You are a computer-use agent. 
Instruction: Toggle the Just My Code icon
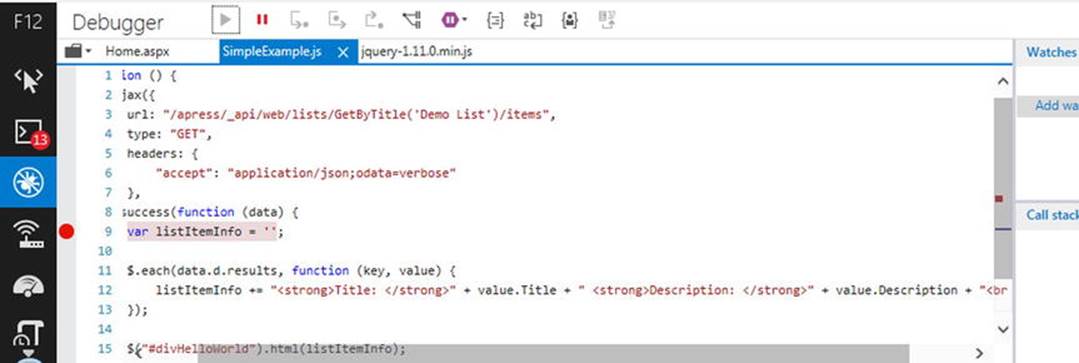pos(570,20)
